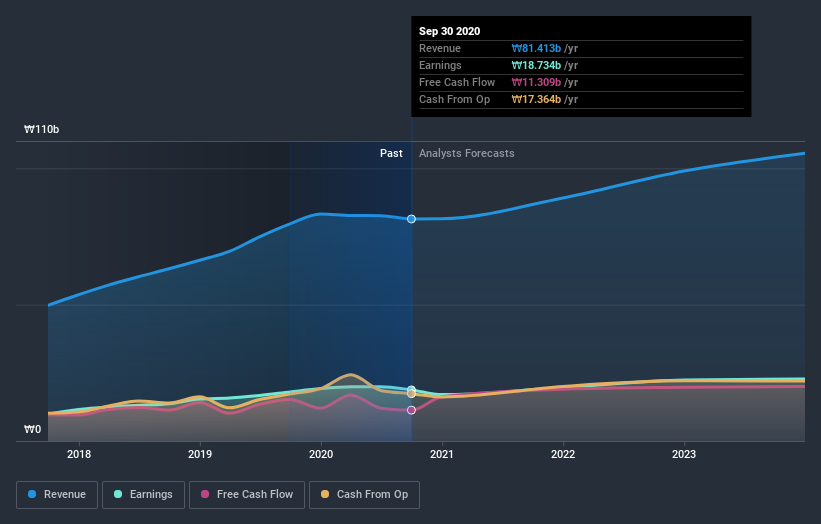Click the ₩11.309b free cash flow value
Viewport: 821px width, 524px height.
[536, 82]
